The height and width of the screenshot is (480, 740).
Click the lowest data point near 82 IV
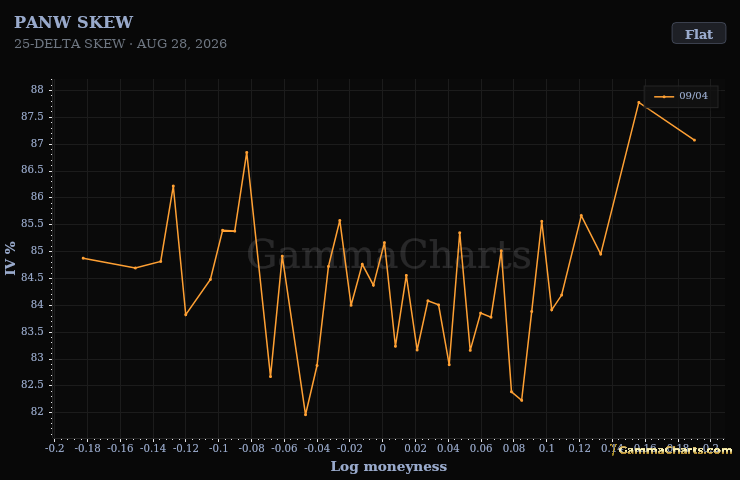(x=305, y=414)
